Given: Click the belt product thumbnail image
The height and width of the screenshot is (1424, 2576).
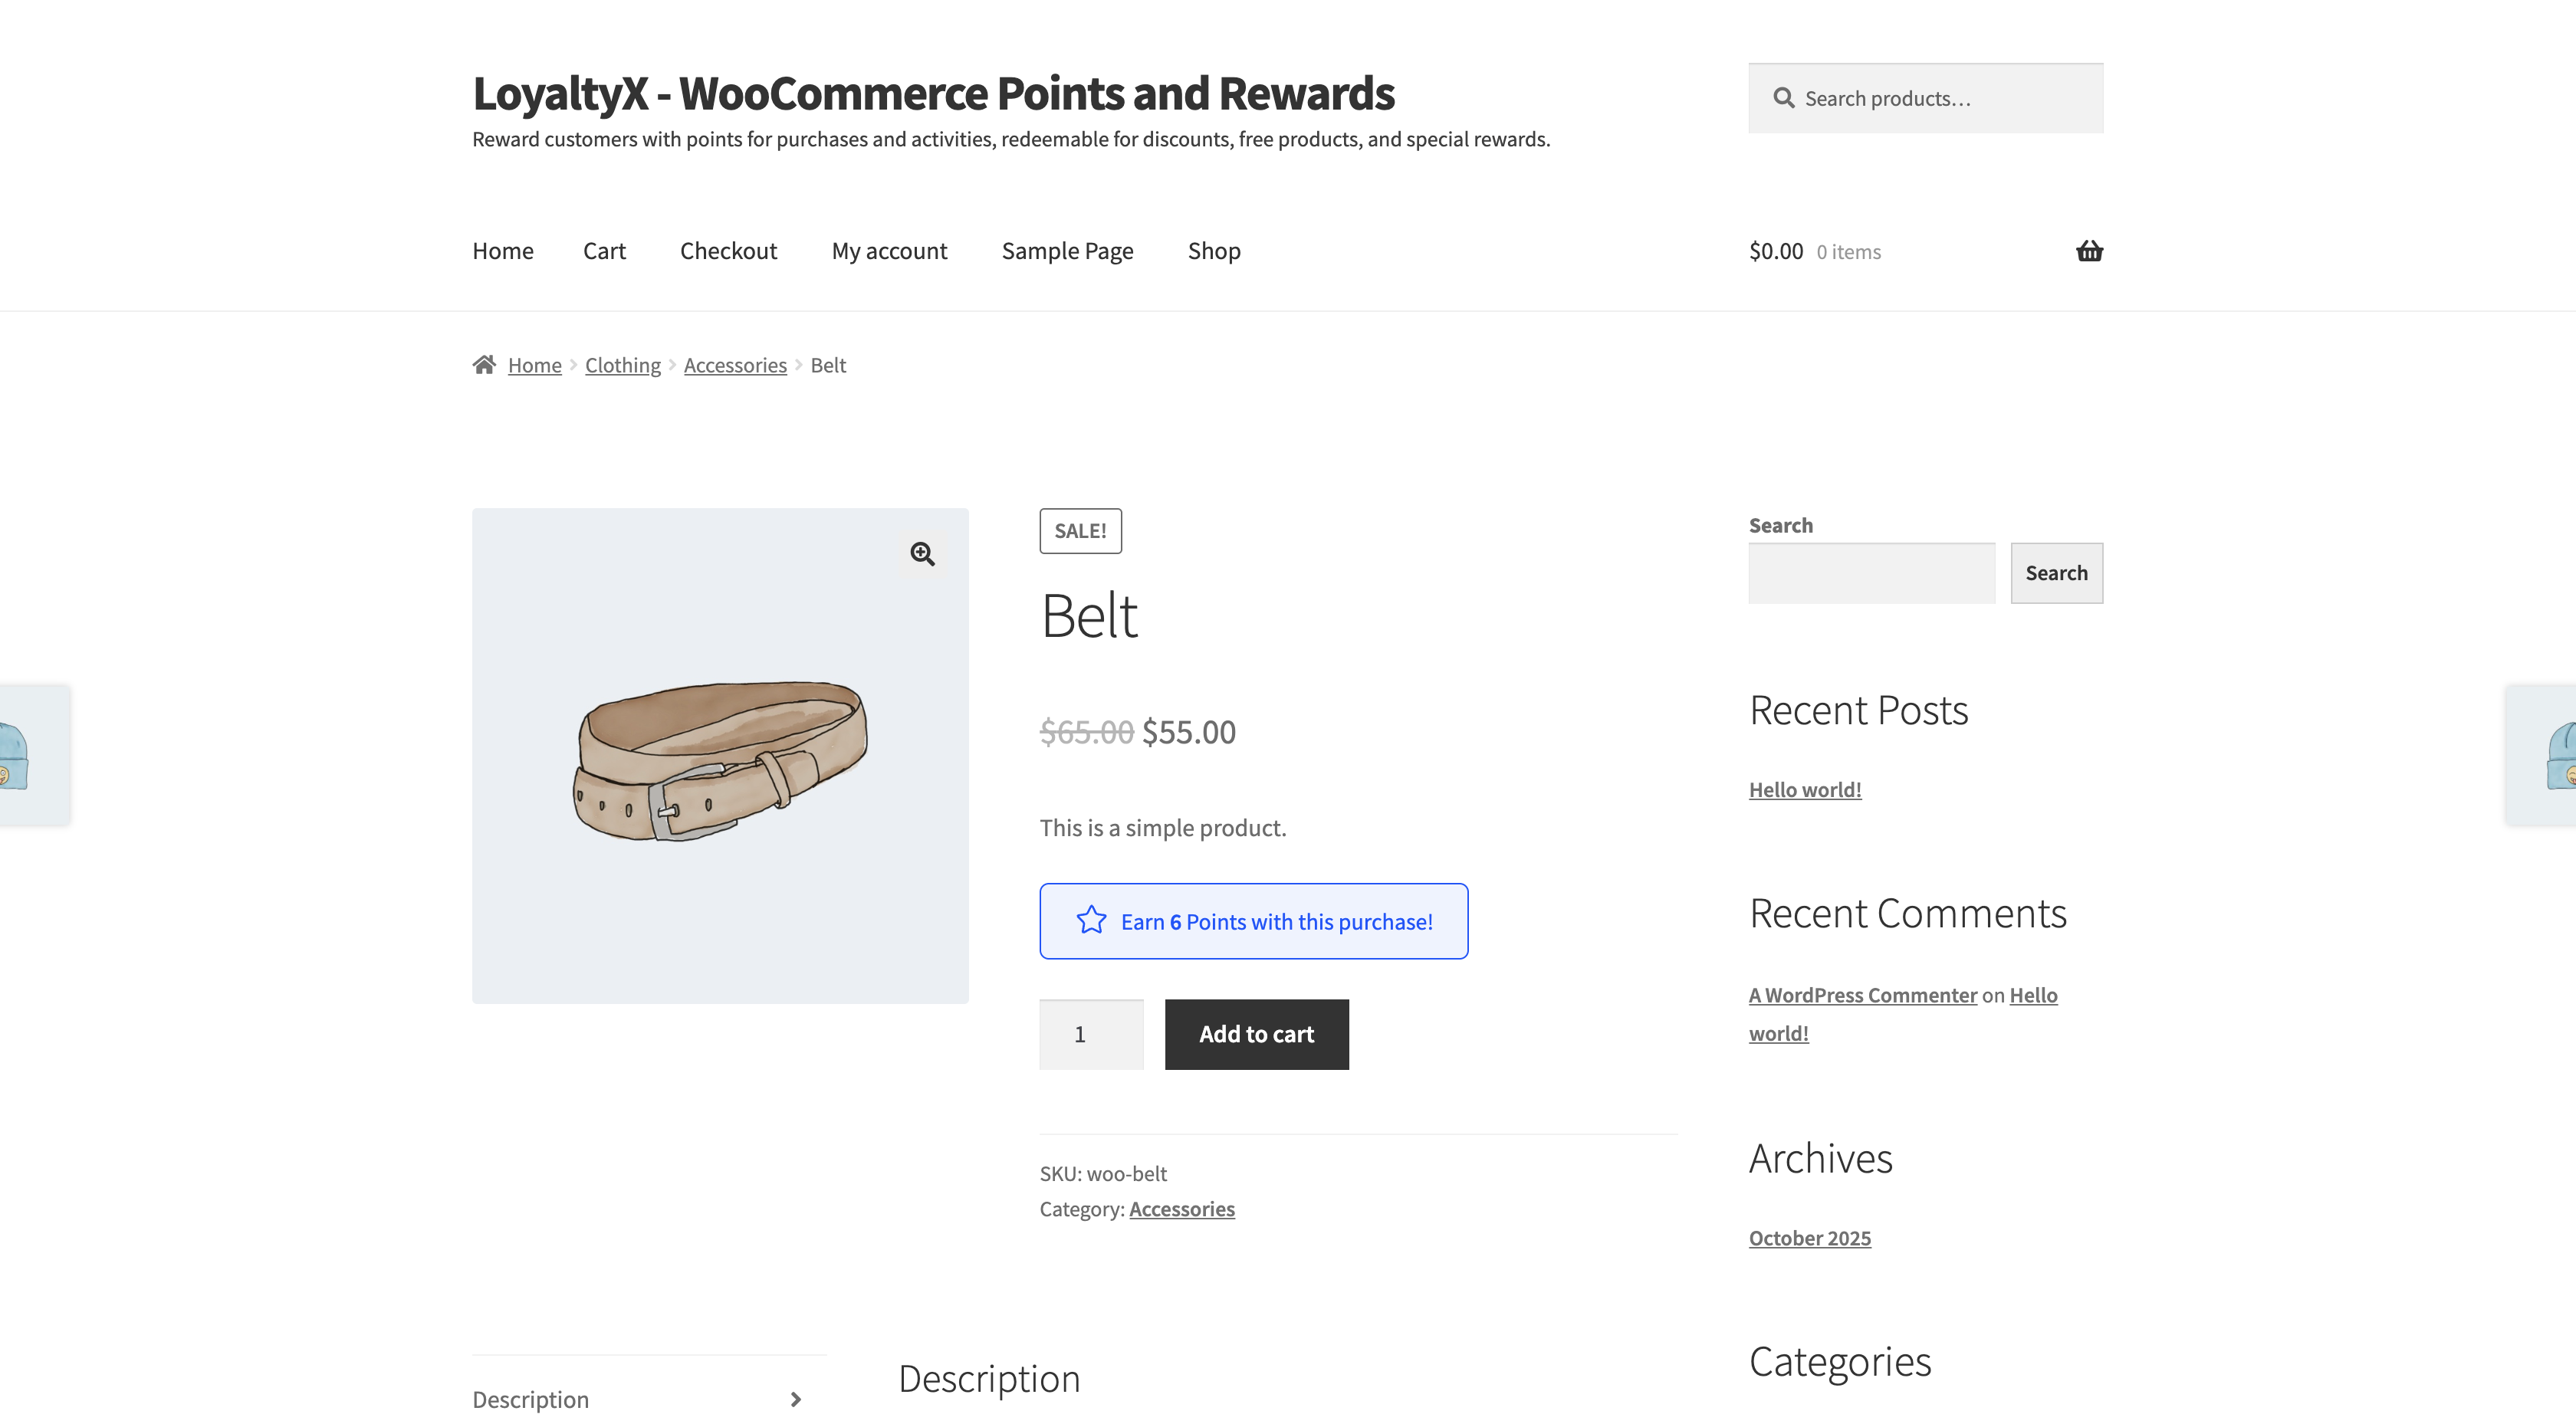Looking at the screenshot, I should [x=720, y=756].
